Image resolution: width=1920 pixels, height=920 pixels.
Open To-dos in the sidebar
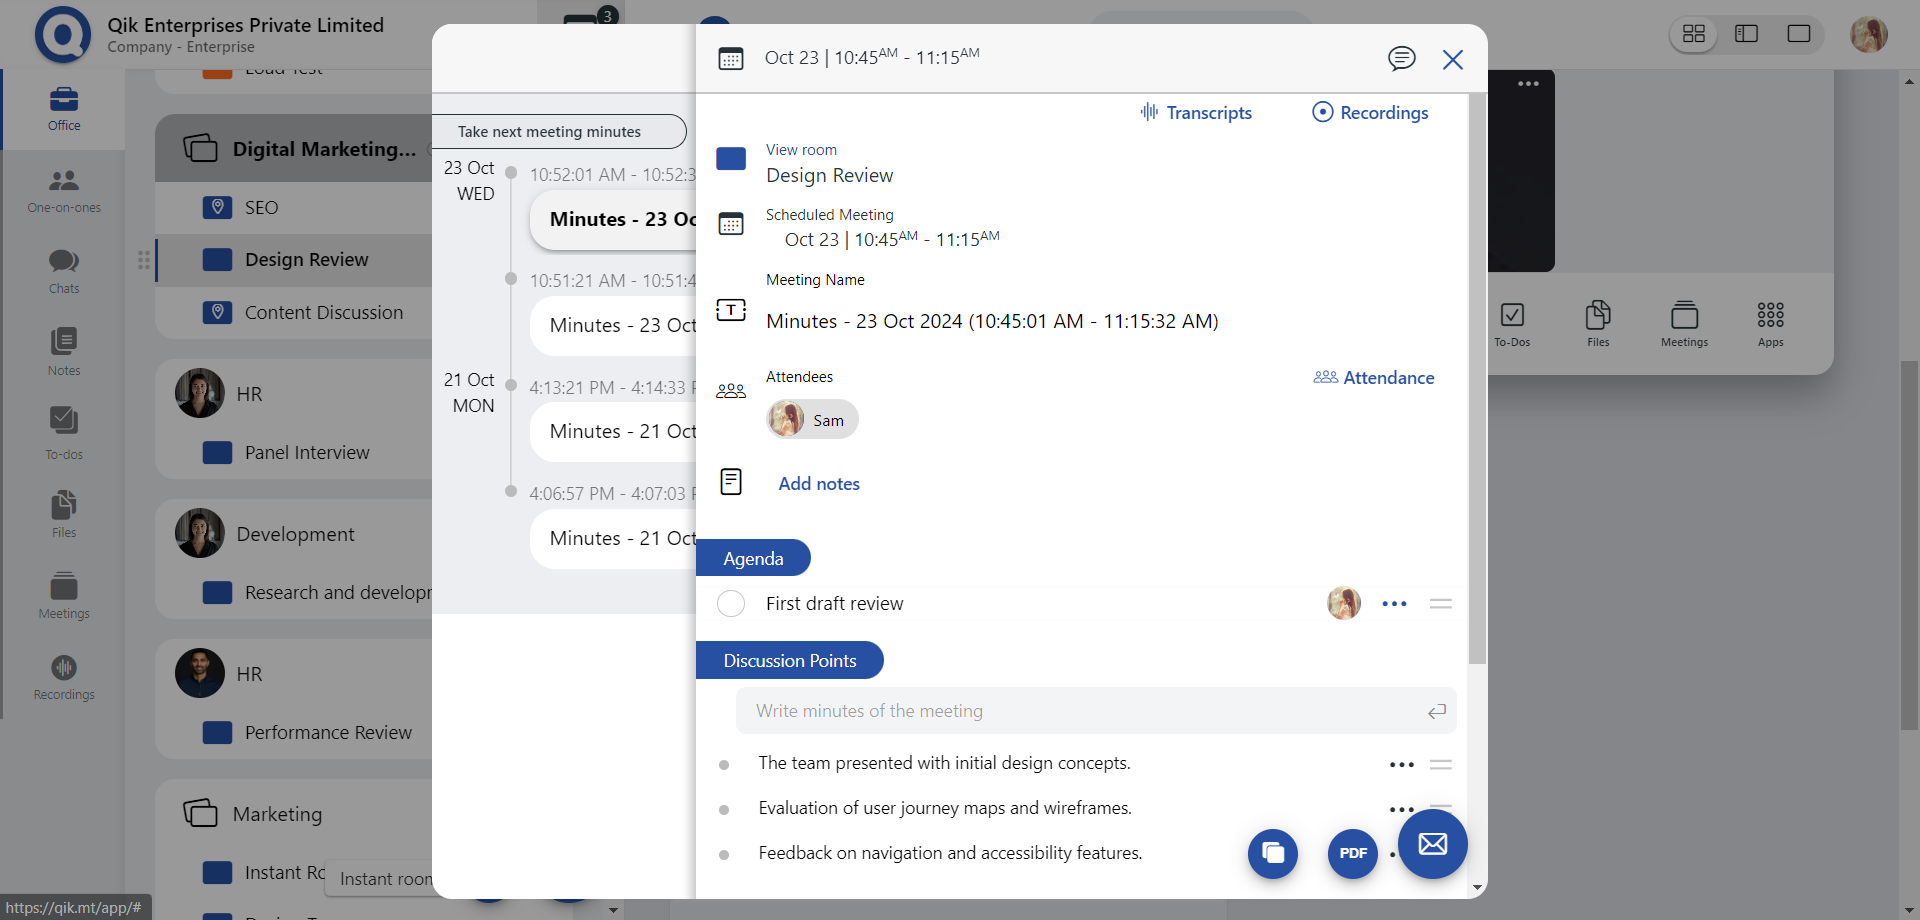coord(64,434)
